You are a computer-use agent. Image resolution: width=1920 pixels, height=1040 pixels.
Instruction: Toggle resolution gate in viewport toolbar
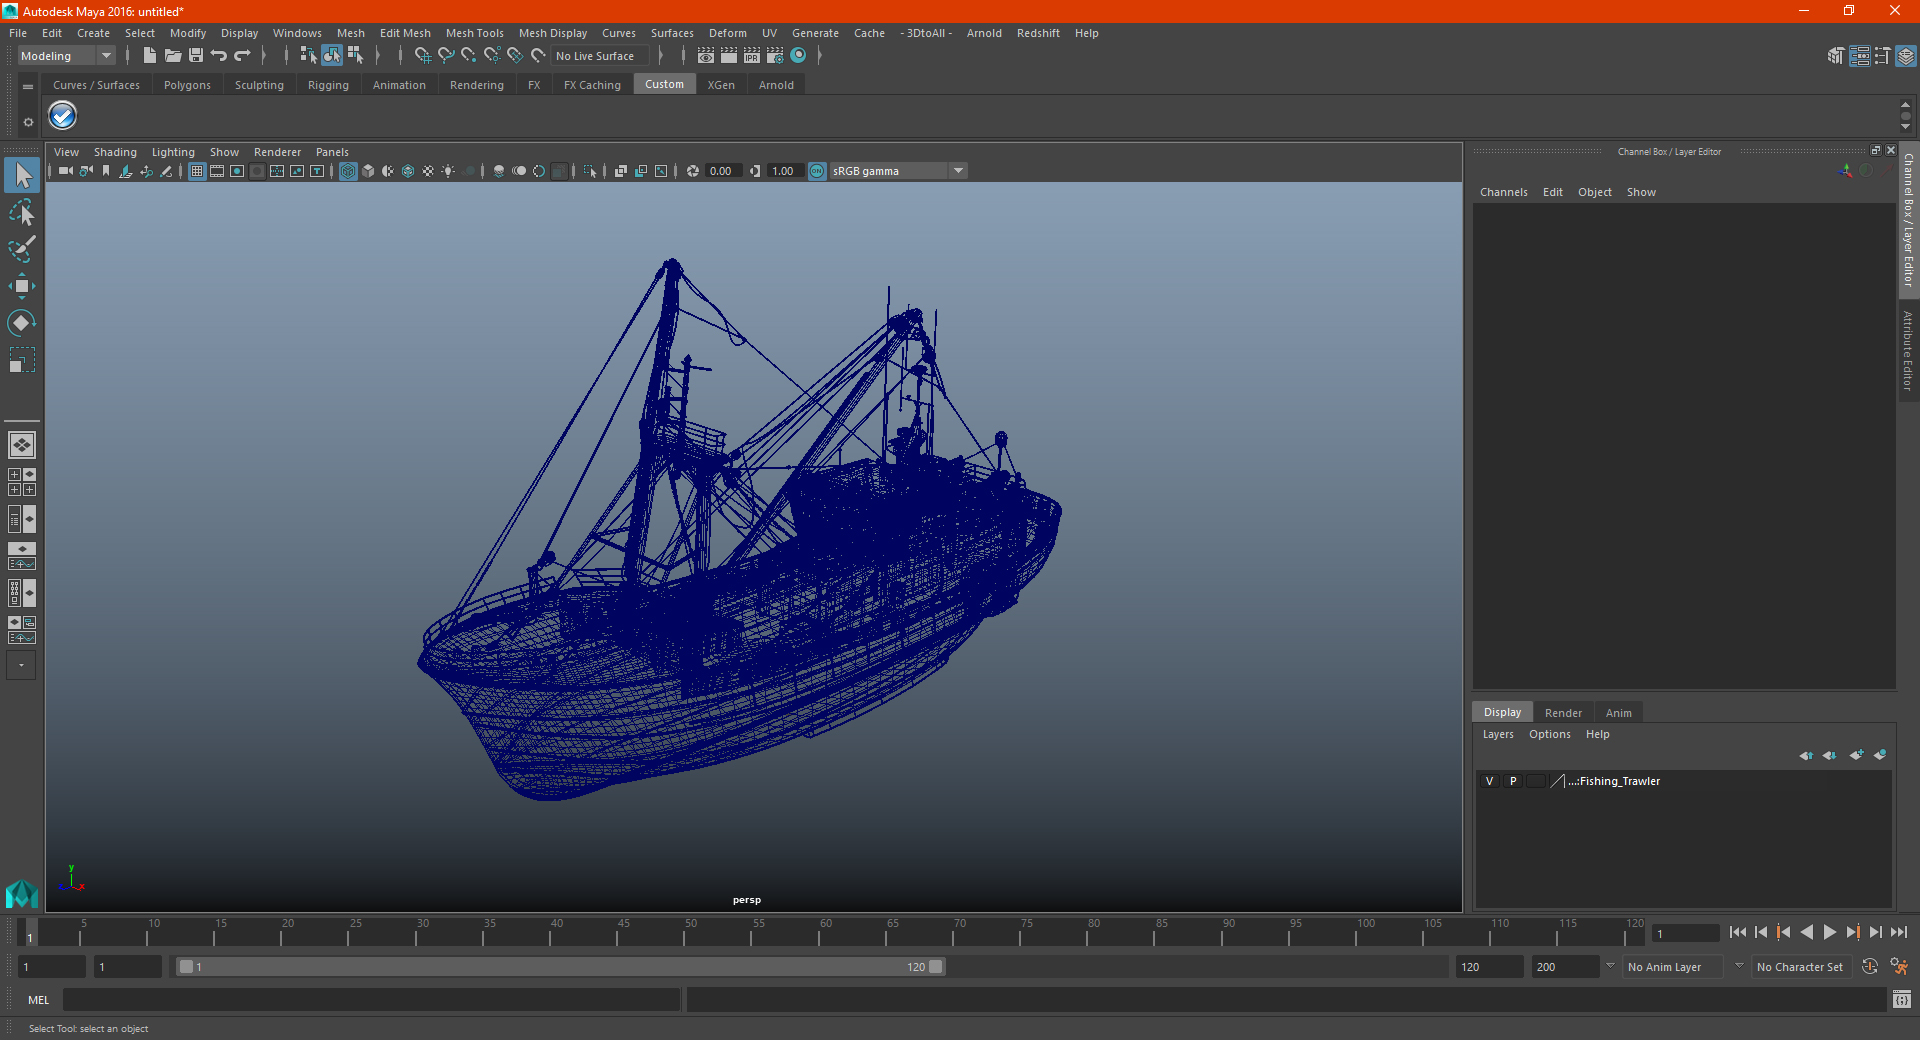[x=237, y=171]
